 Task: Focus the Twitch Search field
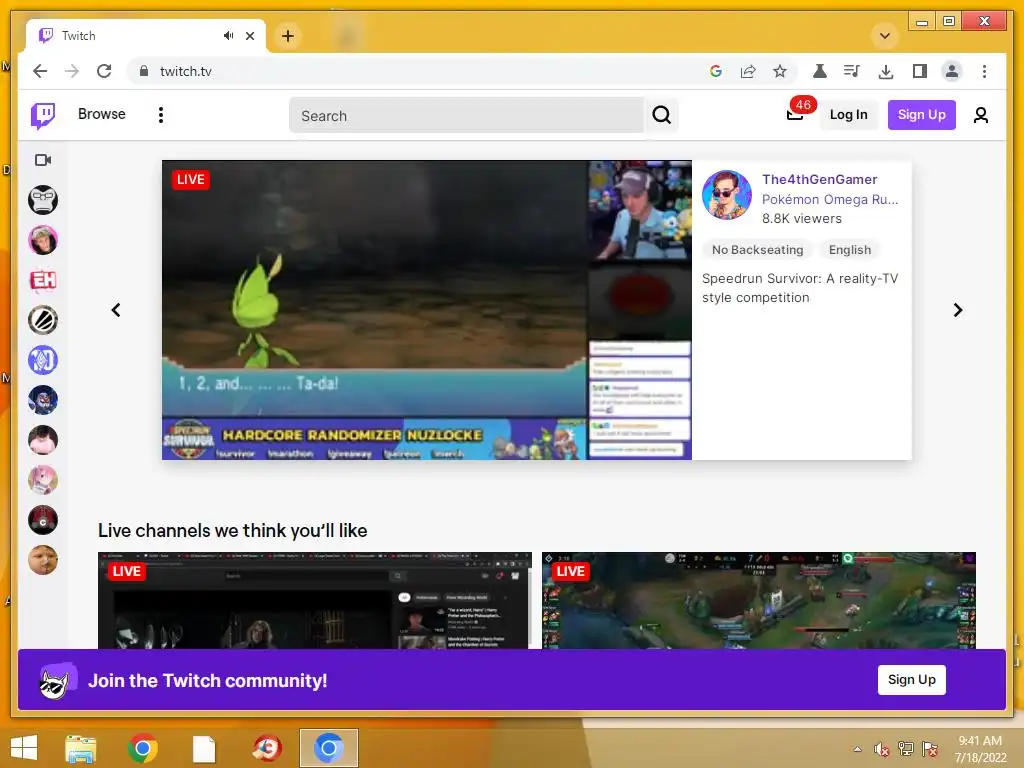point(466,116)
